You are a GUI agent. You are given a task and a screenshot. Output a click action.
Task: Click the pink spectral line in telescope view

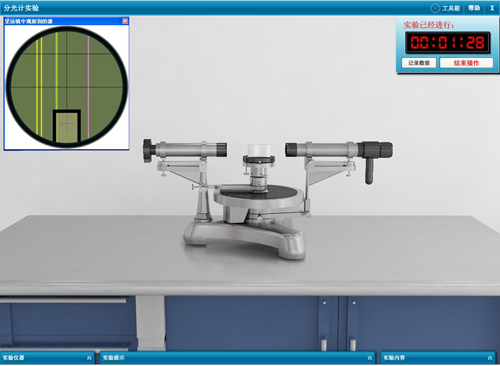pos(88,86)
